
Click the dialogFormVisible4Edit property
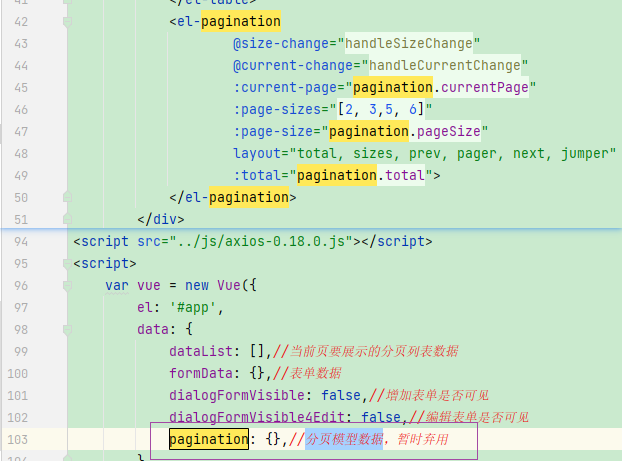257,417
